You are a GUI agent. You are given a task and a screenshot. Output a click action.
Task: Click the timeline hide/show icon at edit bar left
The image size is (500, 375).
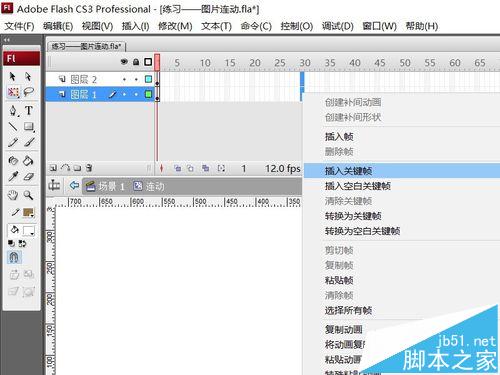54,185
